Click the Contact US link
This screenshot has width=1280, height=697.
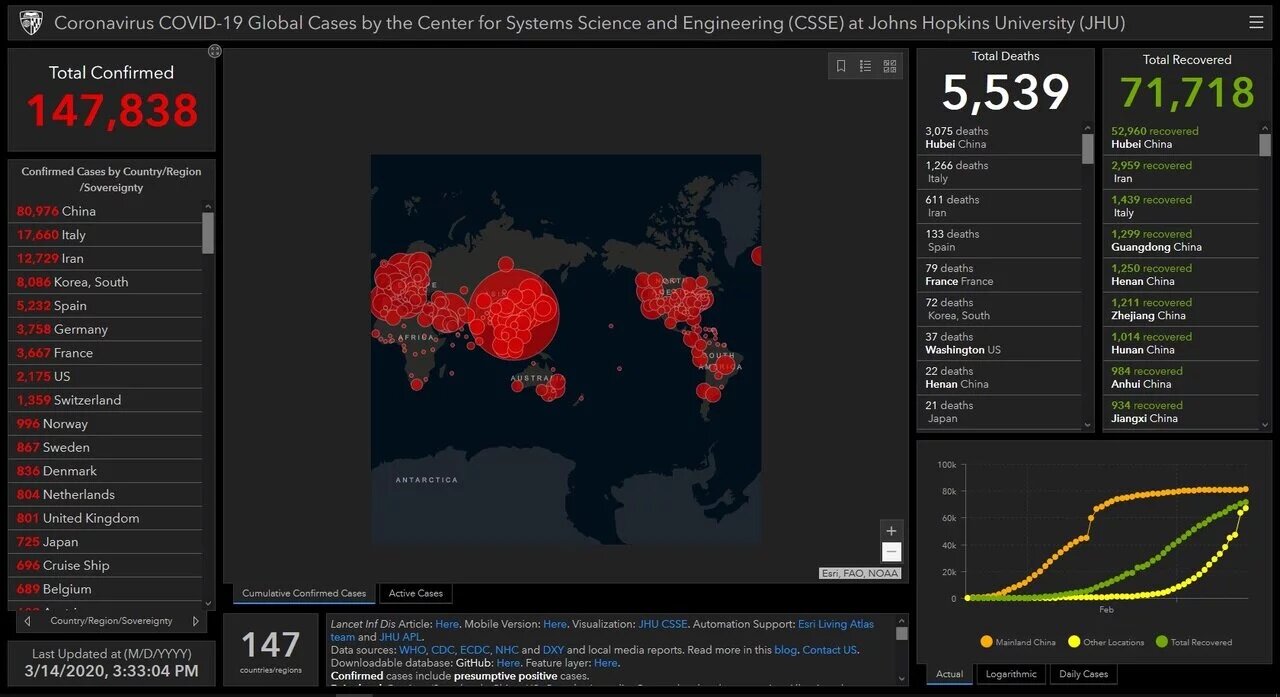(x=829, y=650)
